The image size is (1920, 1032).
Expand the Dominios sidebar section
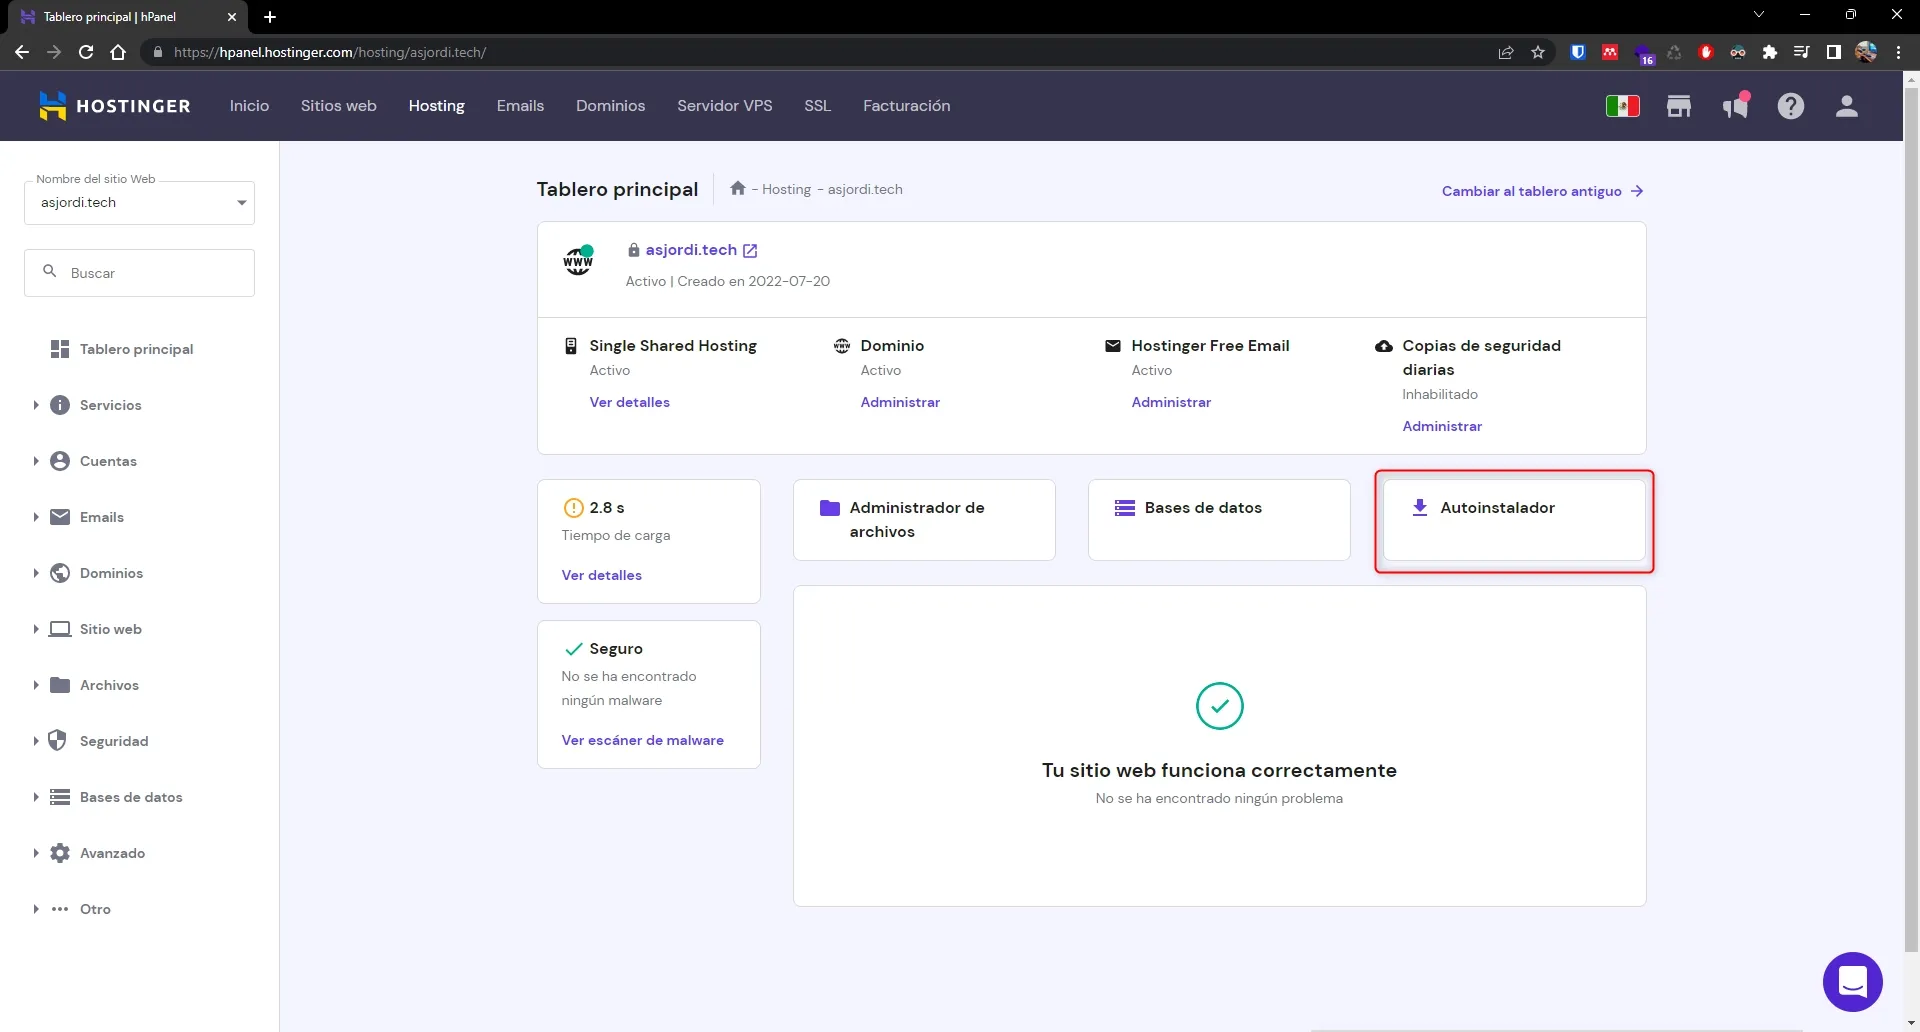(x=36, y=573)
